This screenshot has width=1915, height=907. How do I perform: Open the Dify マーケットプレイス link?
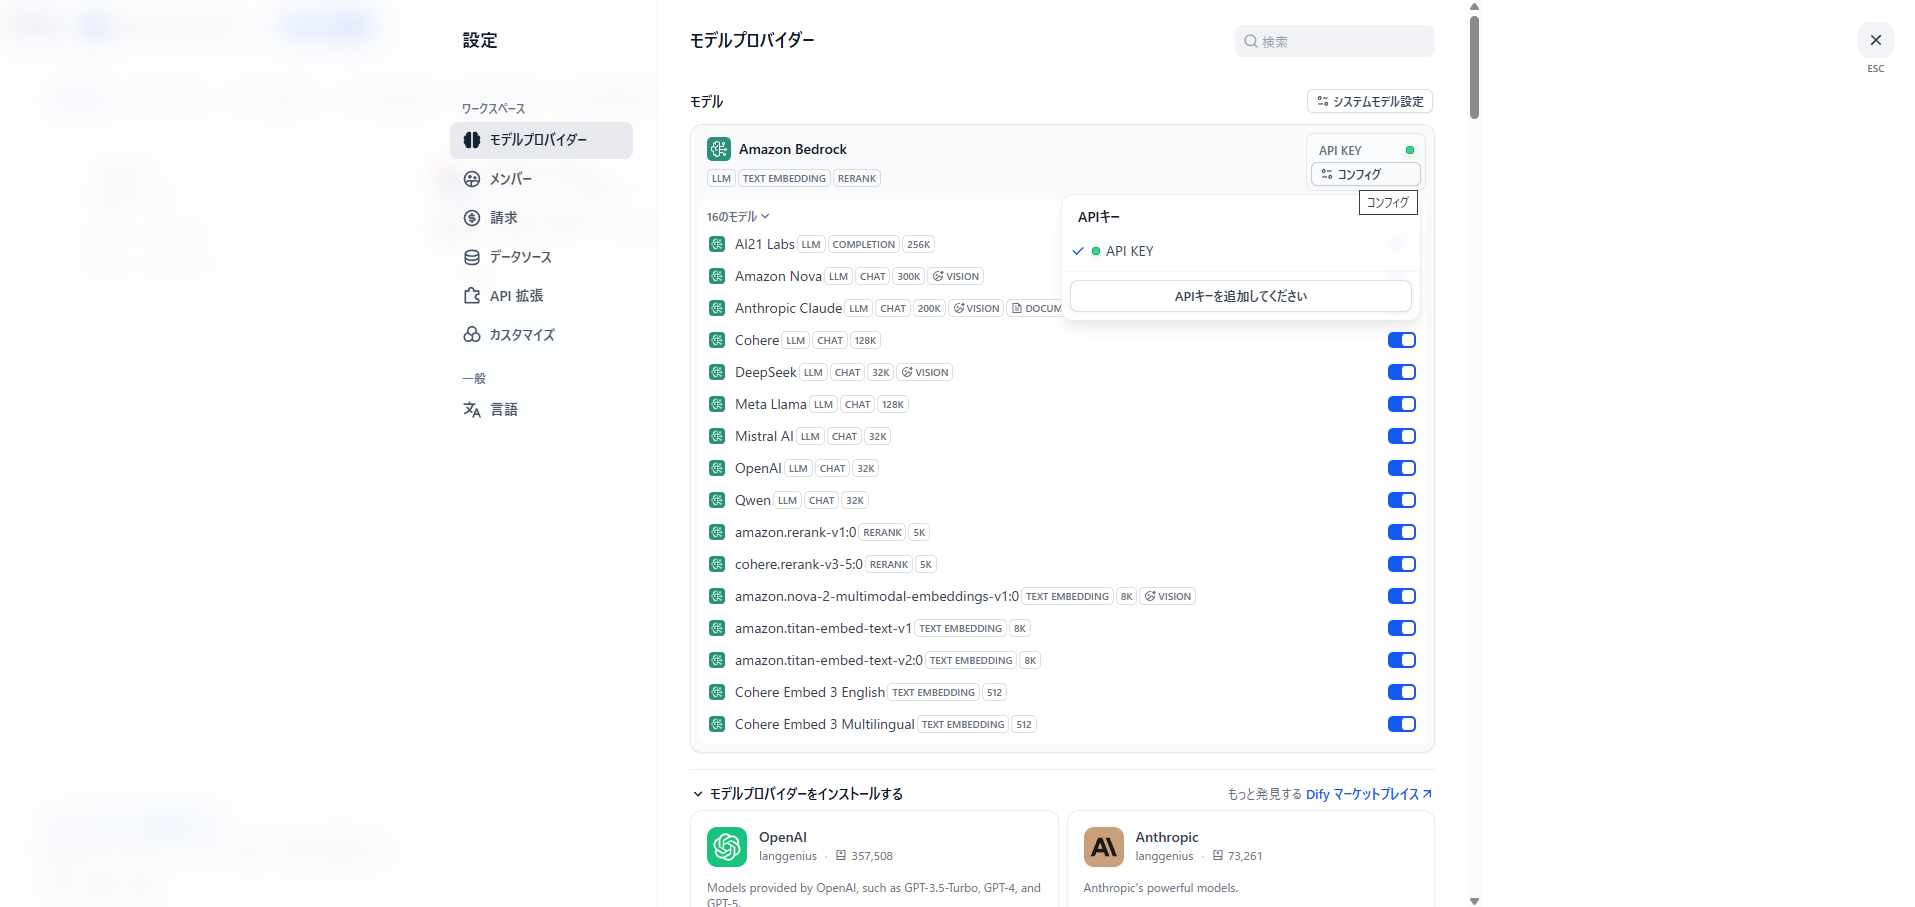[1368, 794]
